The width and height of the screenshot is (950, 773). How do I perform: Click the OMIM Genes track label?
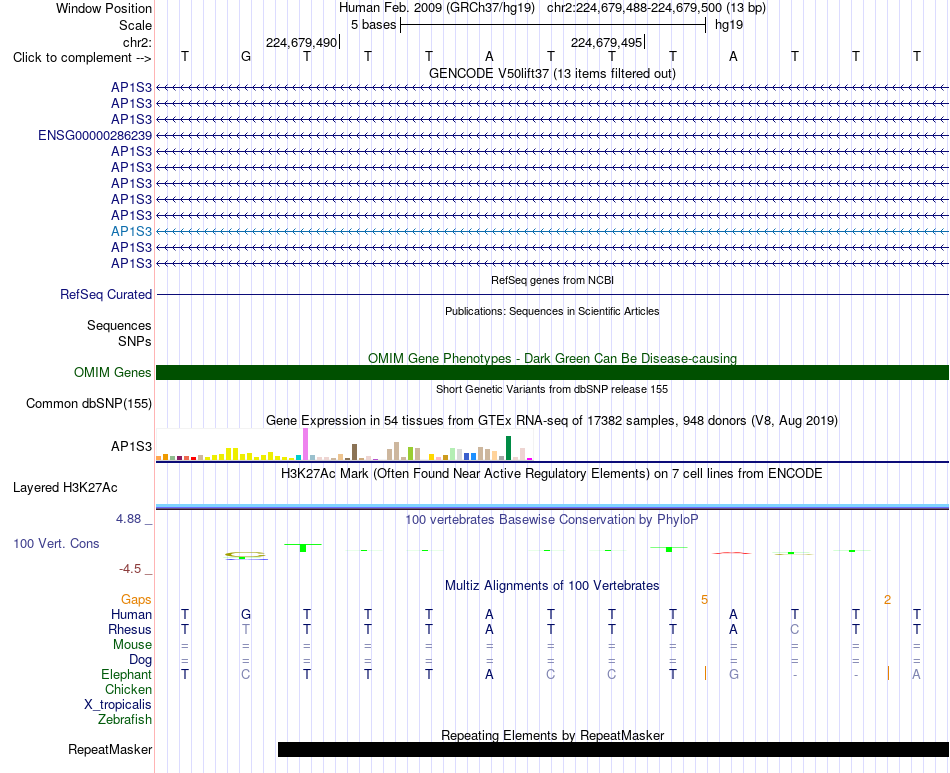(x=113, y=373)
